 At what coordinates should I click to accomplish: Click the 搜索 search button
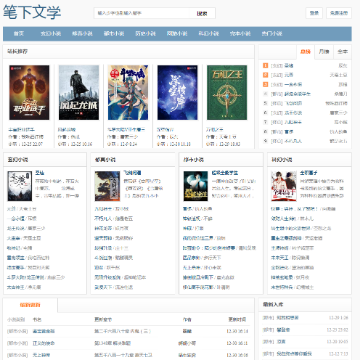[202, 13]
